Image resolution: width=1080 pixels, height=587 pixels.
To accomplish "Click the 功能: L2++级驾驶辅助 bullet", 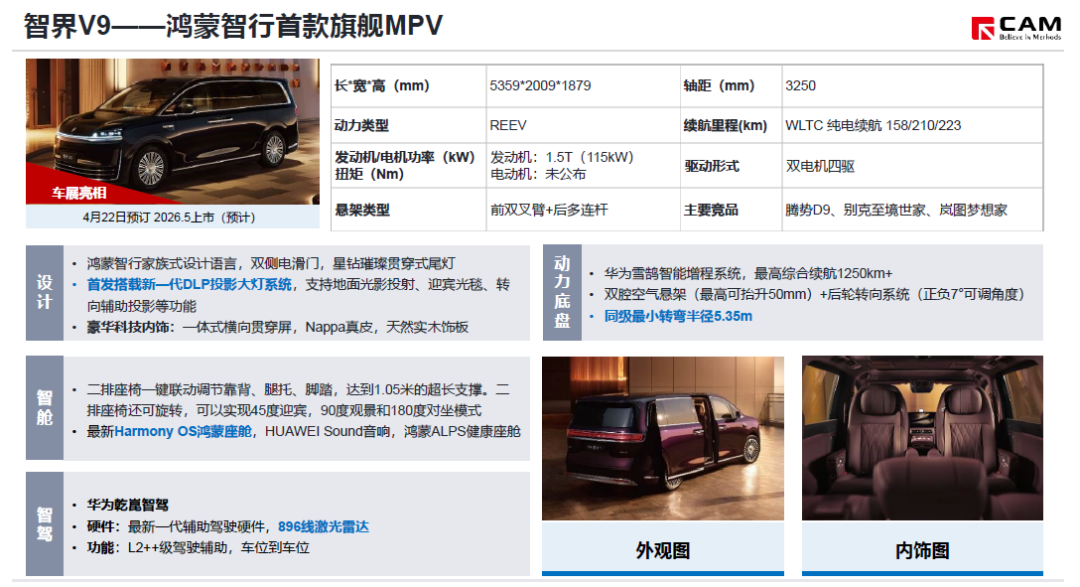I will tap(198, 548).
